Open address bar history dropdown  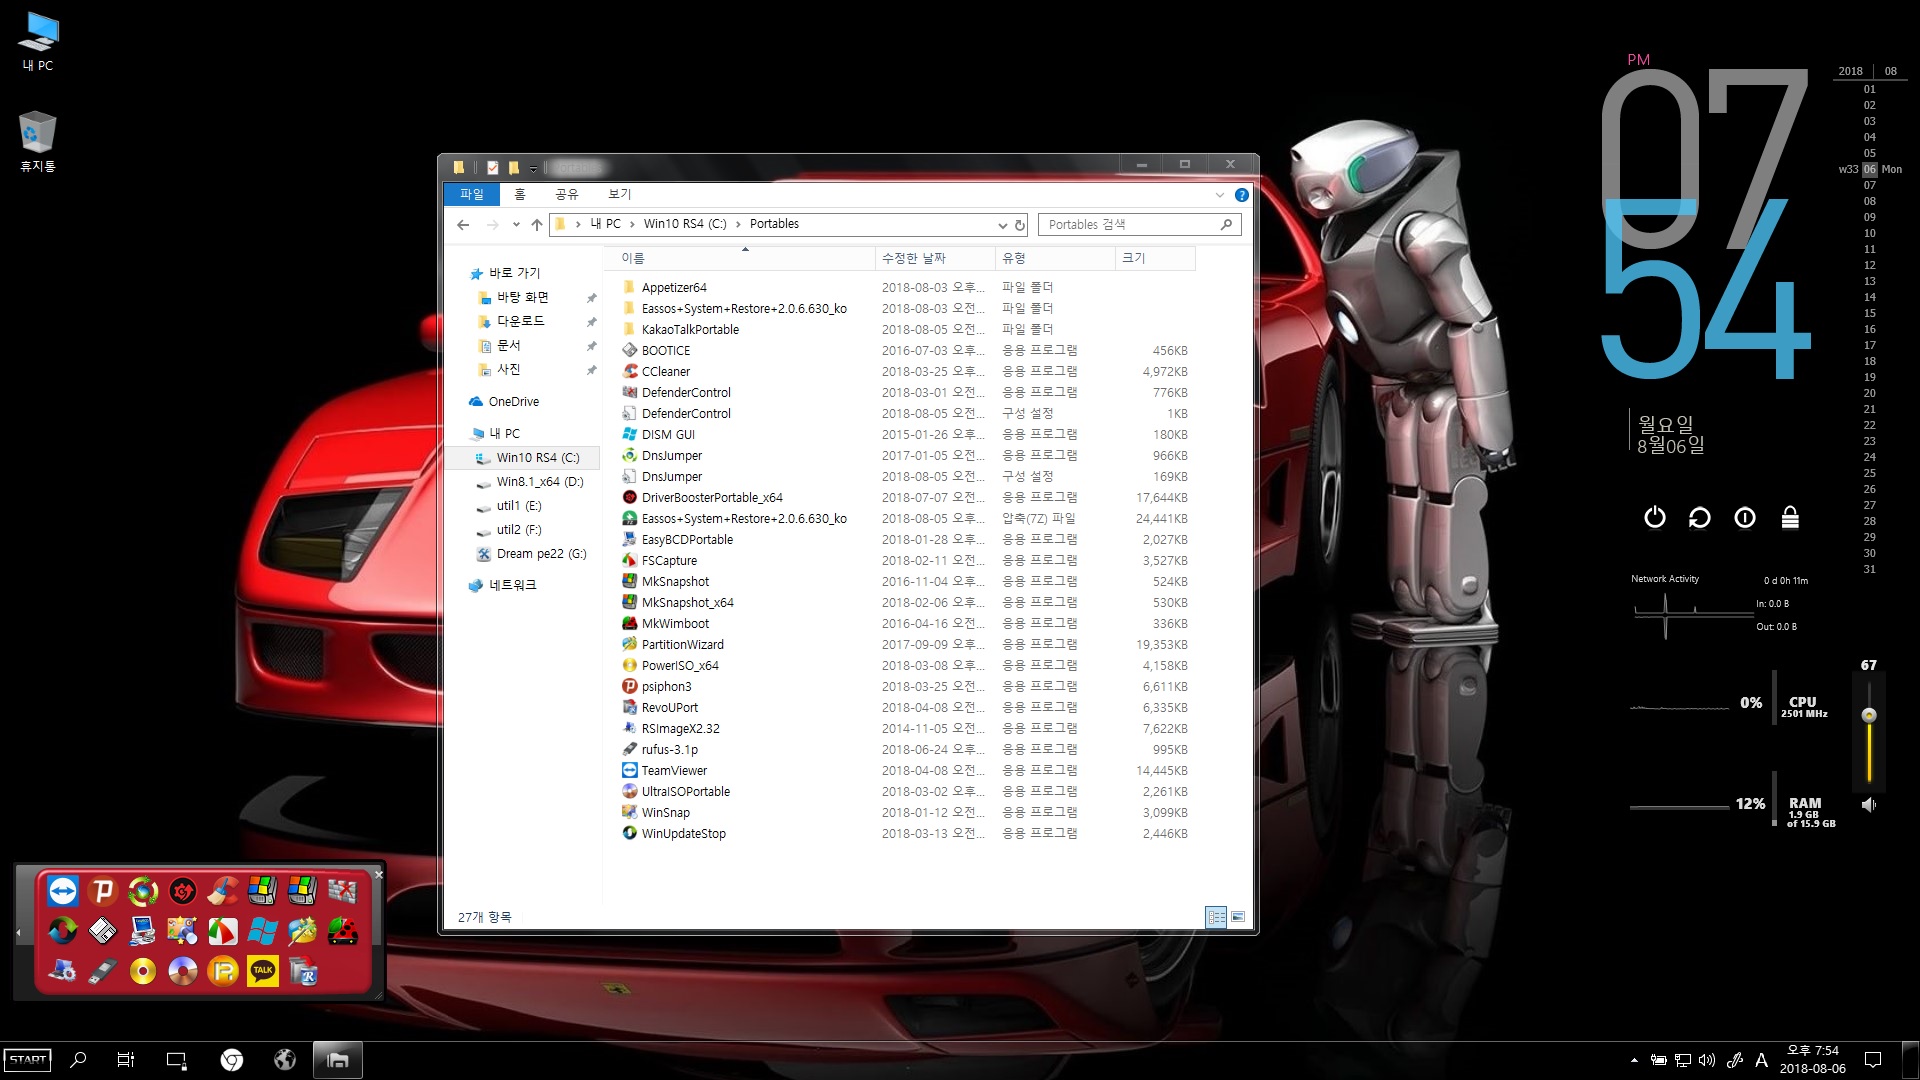pyautogui.click(x=1002, y=225)
